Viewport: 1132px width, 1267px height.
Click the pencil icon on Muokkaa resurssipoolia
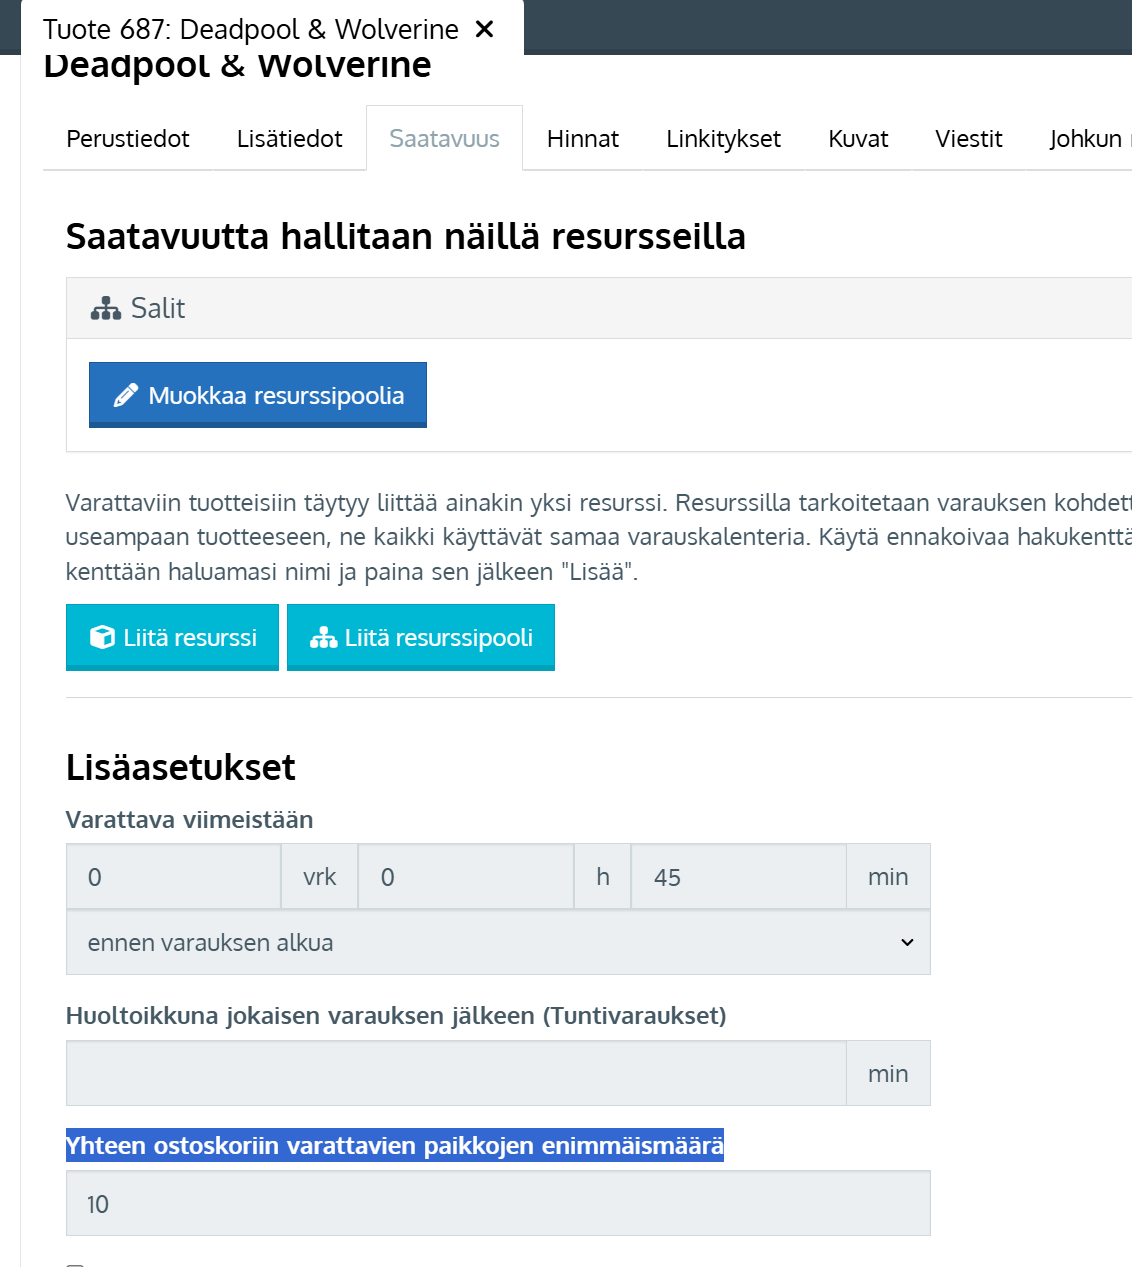tap(125, 396)
